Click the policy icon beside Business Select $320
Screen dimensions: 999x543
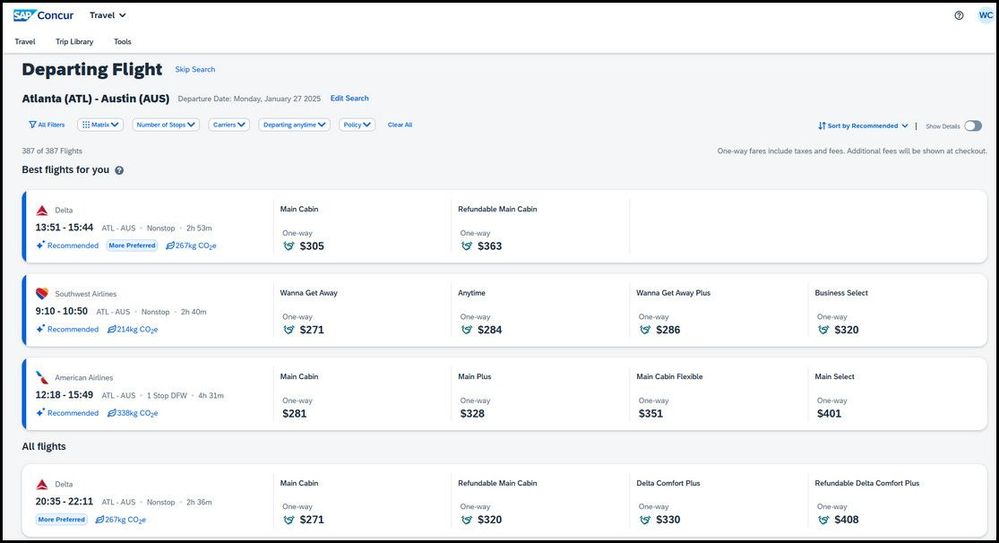[823, 329]
